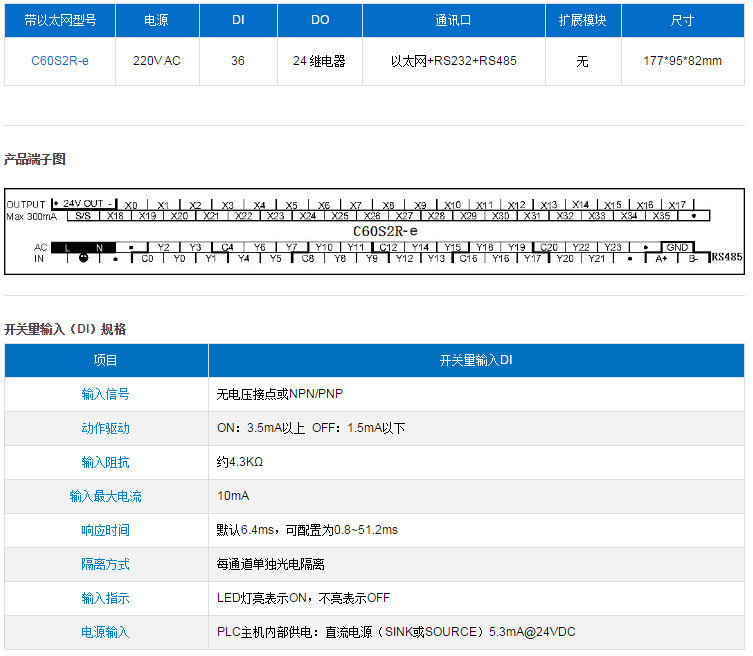Click the black L N AC terminal block

84,247
